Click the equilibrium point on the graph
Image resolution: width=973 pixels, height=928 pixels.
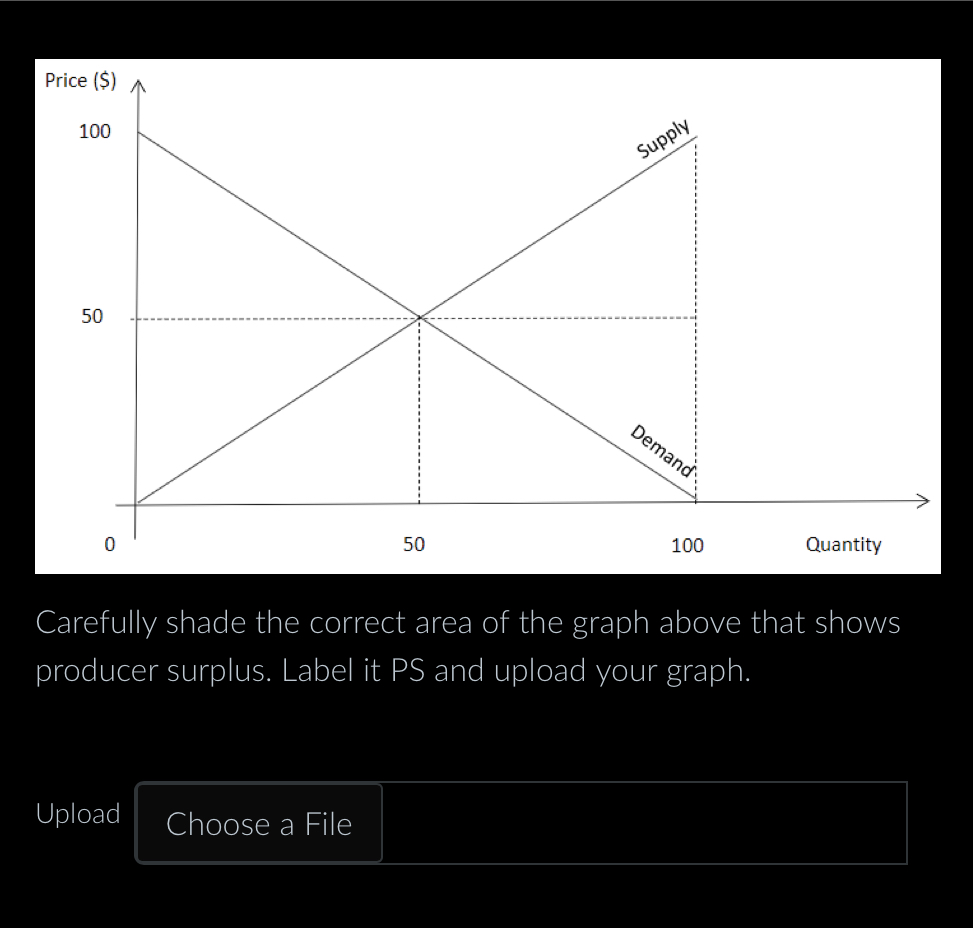417,317
